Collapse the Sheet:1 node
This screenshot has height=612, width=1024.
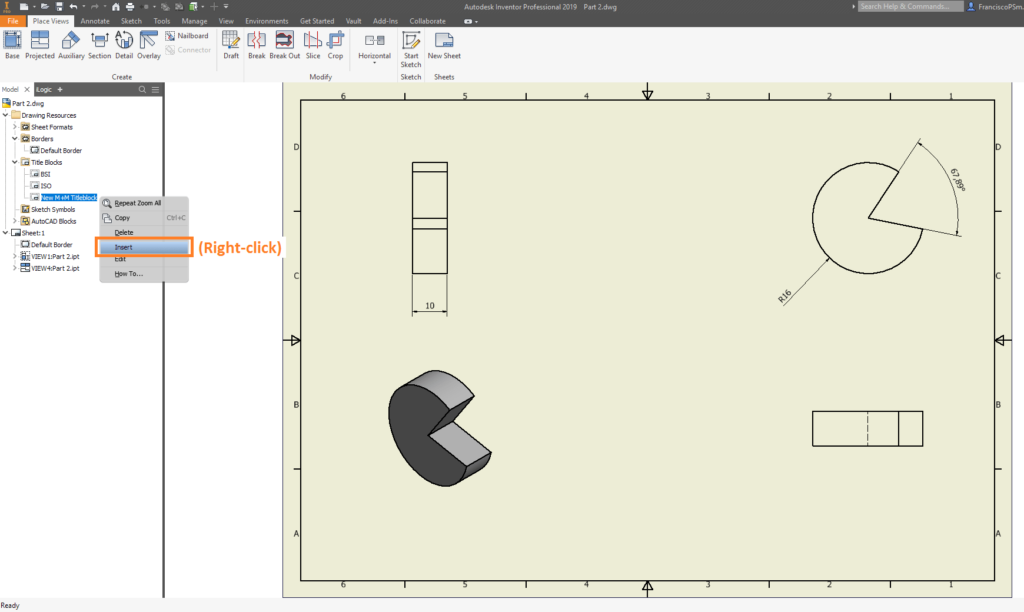[x=6, y=233]
